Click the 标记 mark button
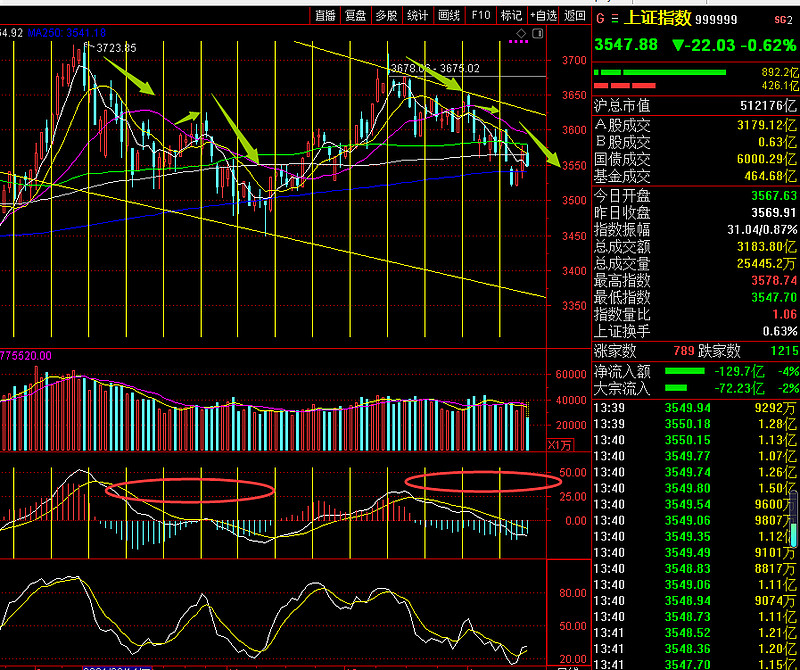The image size is (800, 670). (511, 15)
